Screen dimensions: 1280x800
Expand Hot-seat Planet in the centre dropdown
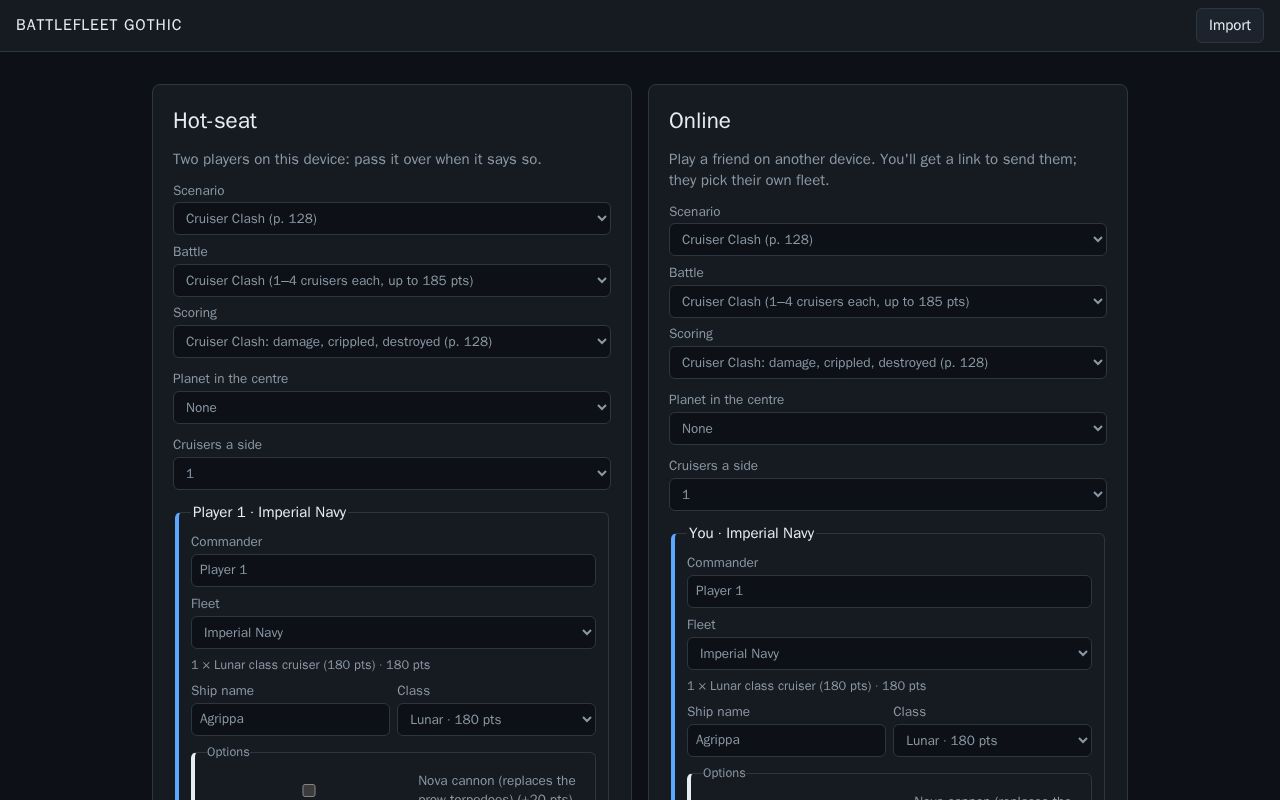point(392,408)
